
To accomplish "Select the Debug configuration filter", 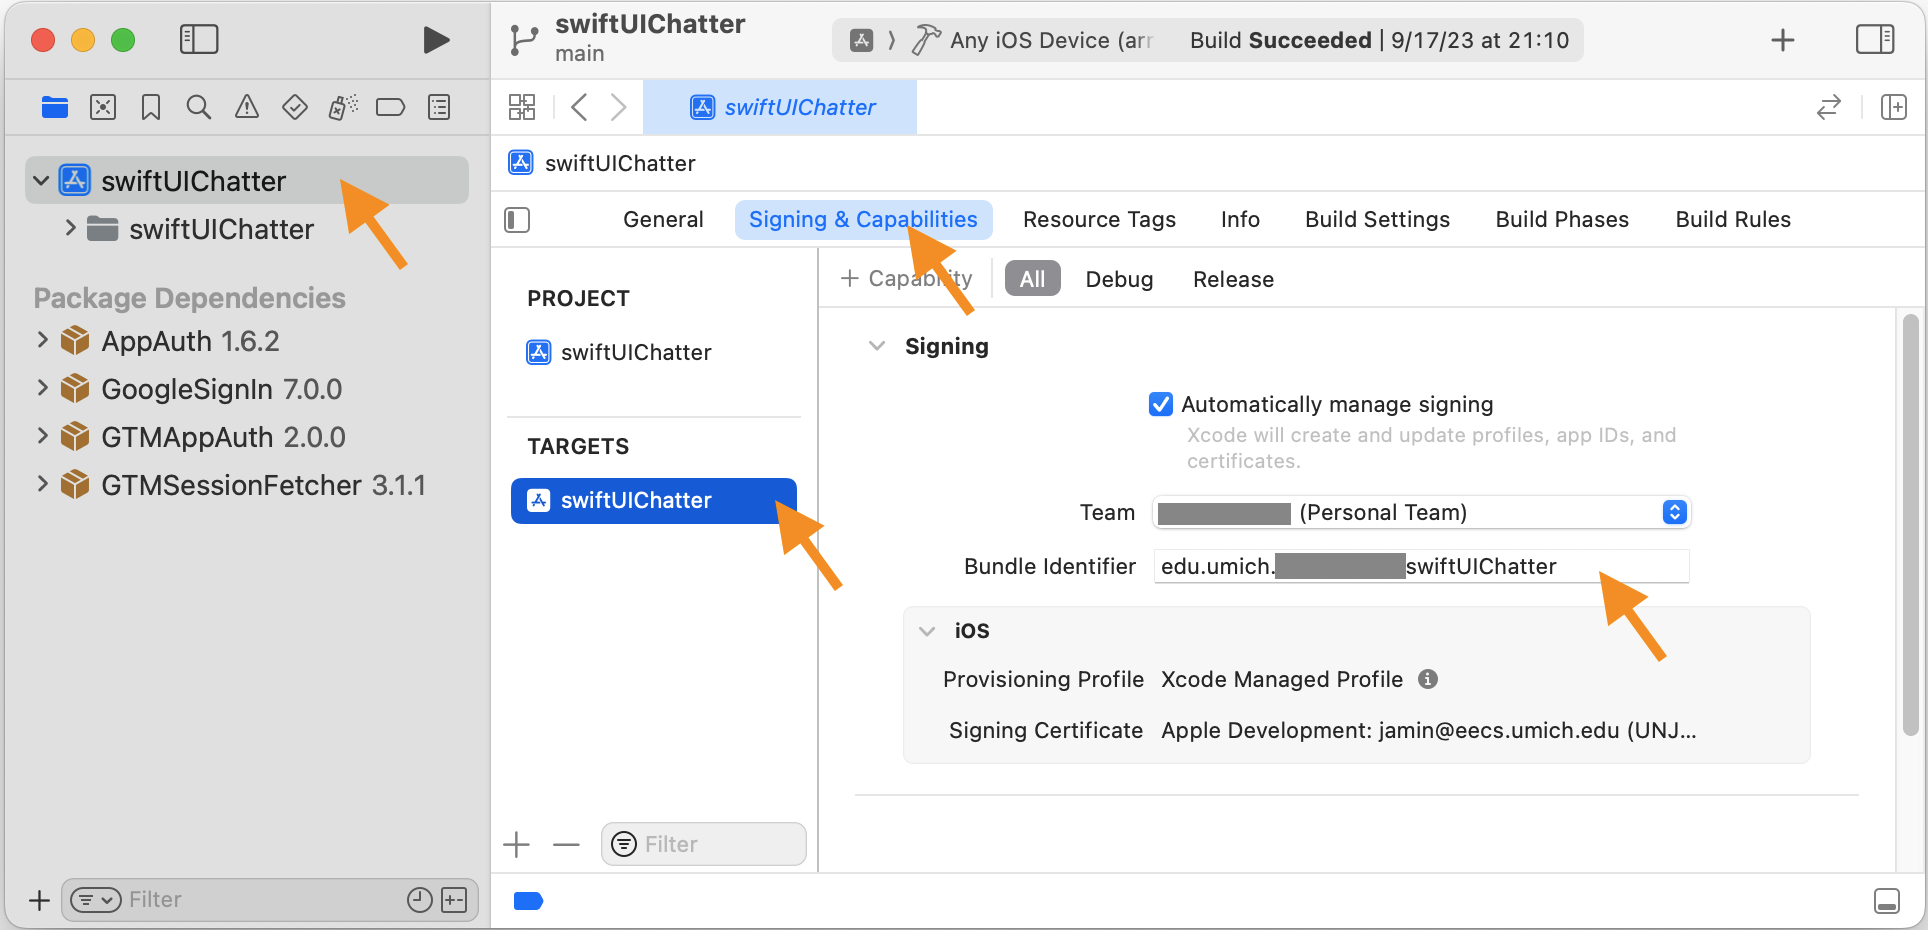I will (x=1119, y=279).
